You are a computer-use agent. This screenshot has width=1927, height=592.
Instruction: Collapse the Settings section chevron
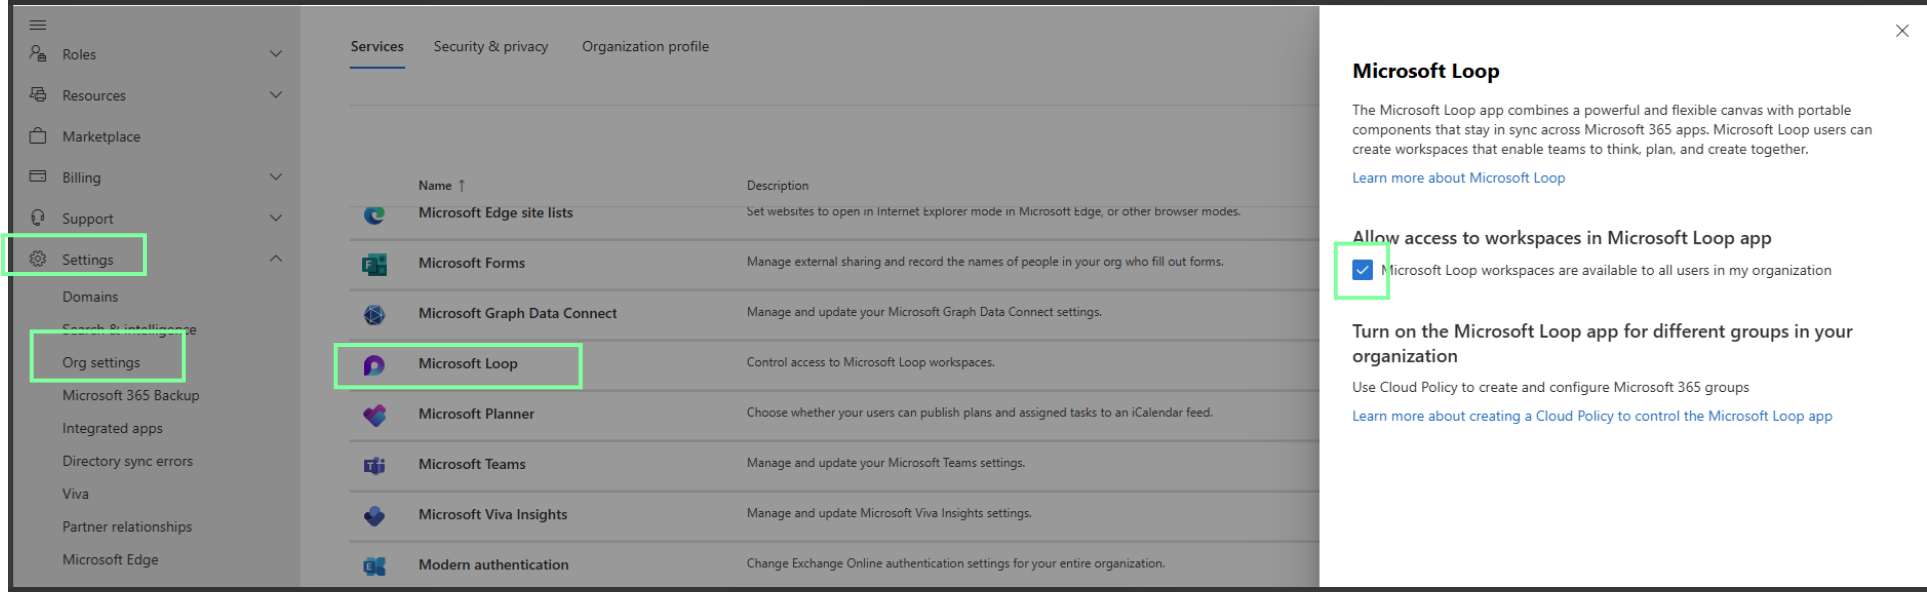tap(276, 259)
